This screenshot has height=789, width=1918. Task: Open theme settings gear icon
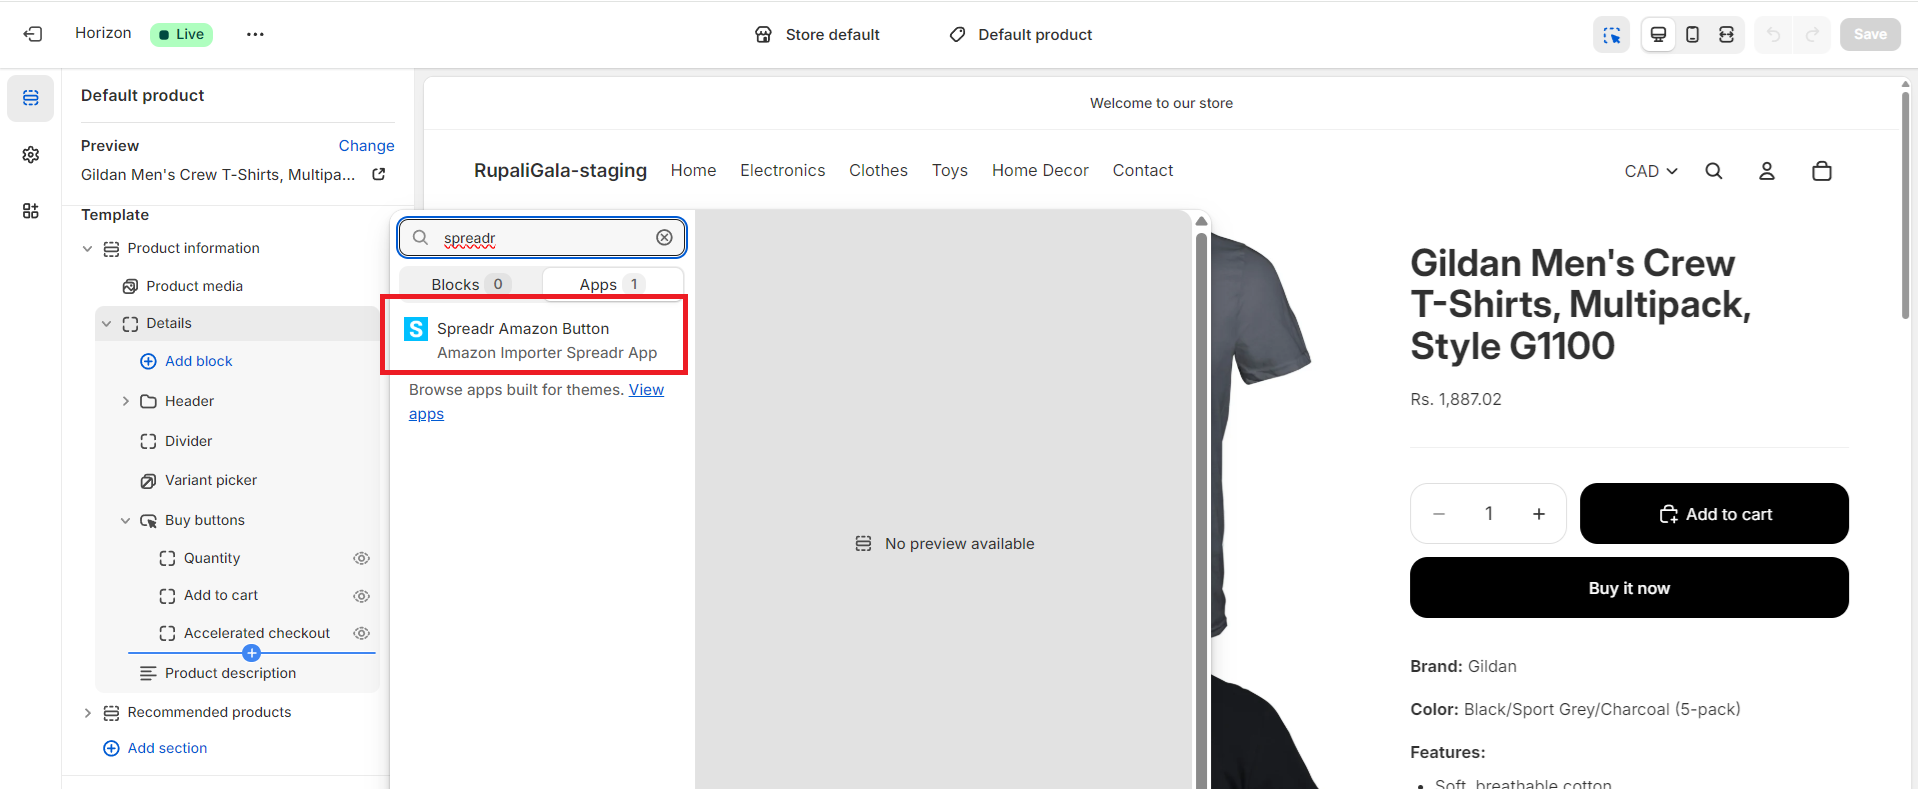(31, 155)
